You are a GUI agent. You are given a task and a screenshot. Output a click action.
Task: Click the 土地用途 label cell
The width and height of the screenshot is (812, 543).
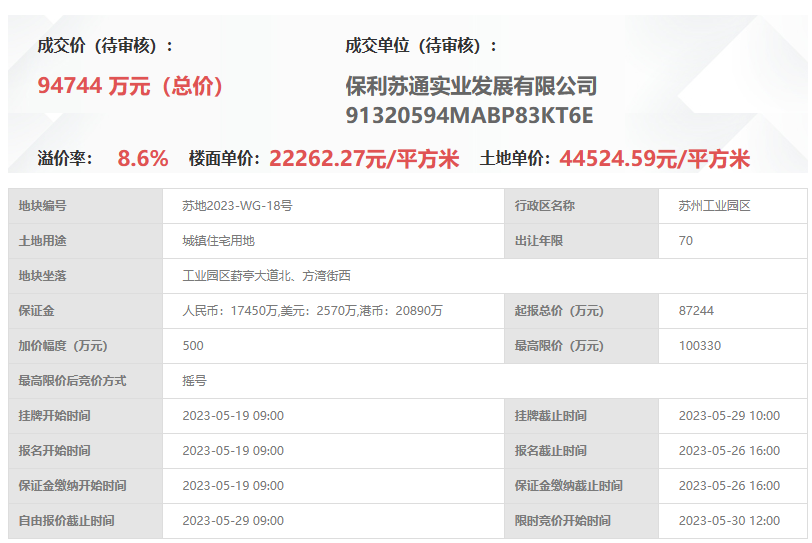[x=85, y=241]
